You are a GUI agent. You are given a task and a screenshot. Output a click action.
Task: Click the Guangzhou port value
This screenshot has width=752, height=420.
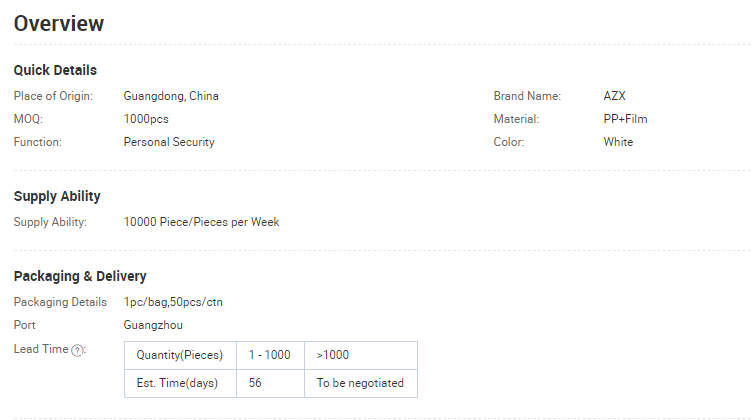click(153, 325)
